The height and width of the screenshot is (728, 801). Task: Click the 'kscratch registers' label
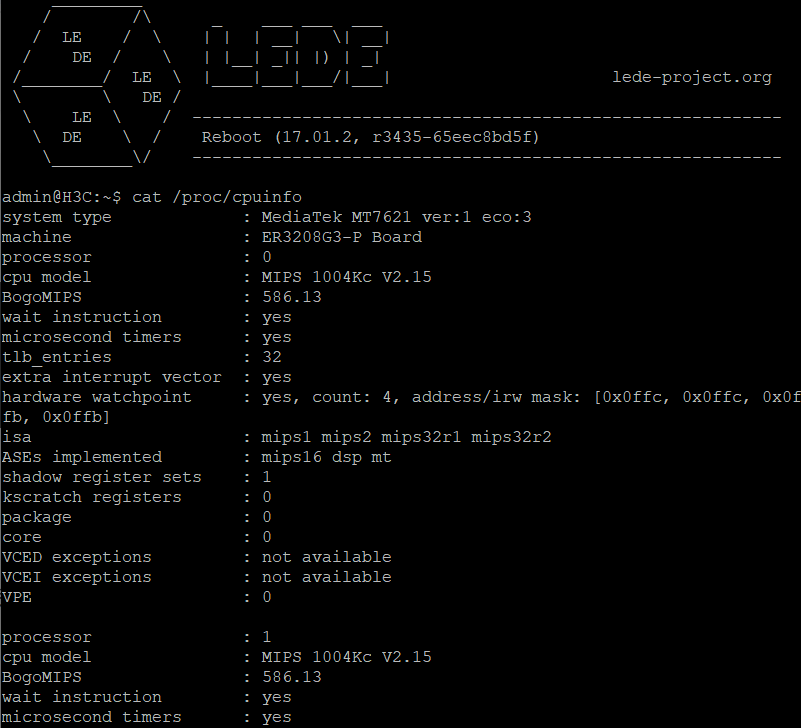(x=92, y=497)
